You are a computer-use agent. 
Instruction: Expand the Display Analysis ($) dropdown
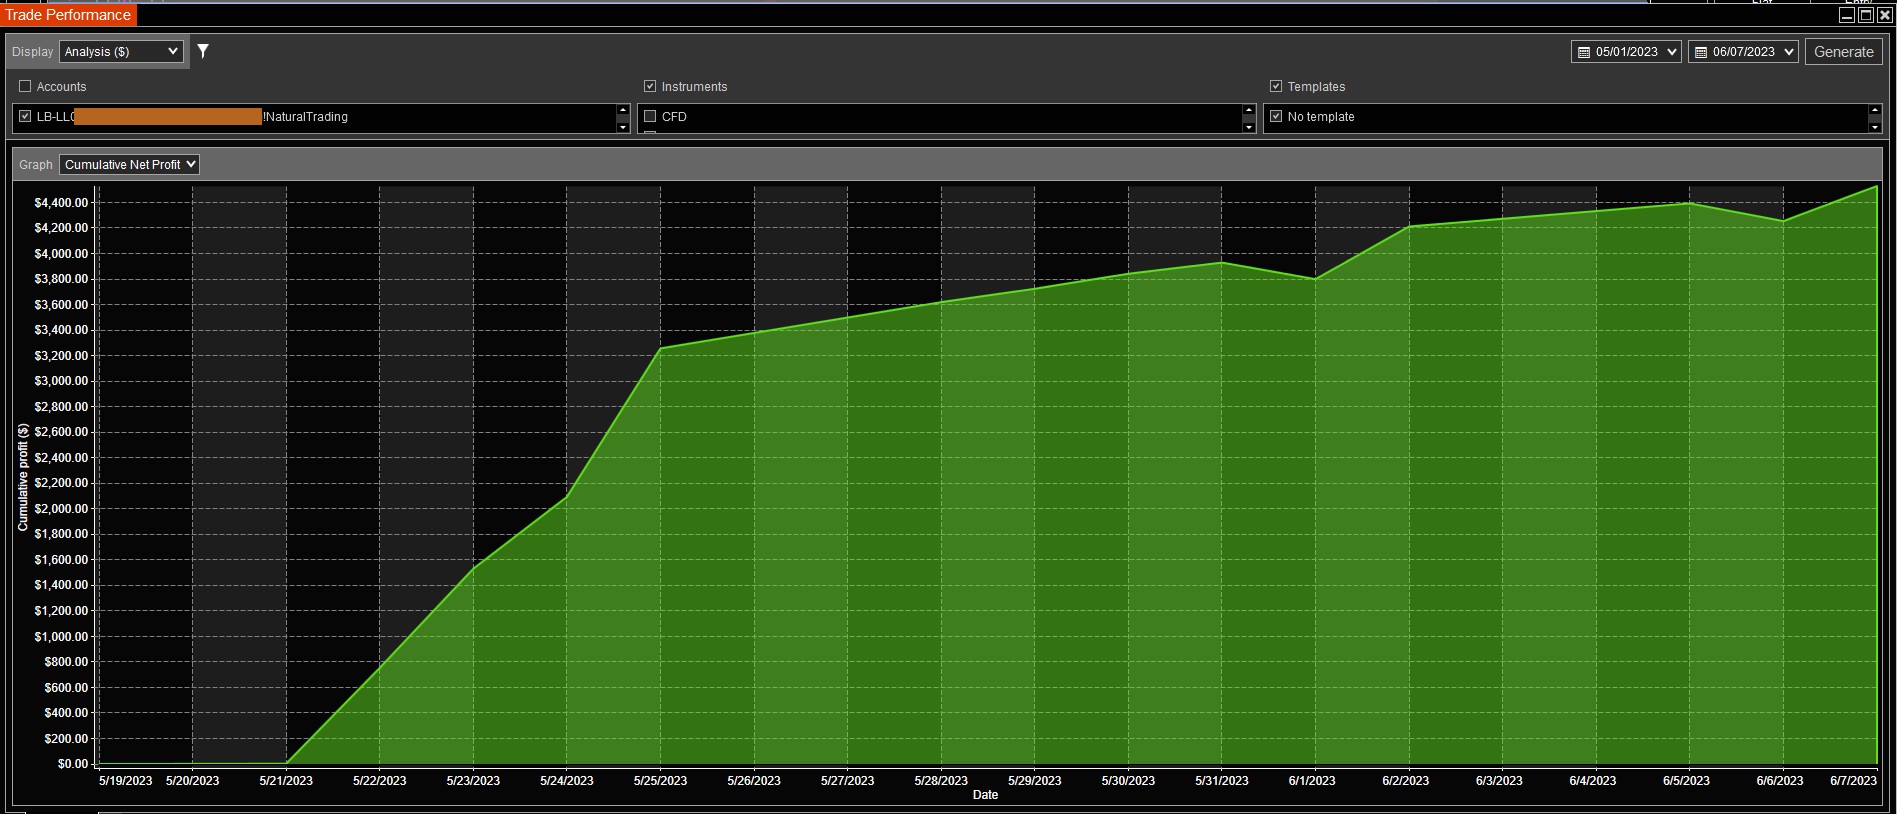121,51
